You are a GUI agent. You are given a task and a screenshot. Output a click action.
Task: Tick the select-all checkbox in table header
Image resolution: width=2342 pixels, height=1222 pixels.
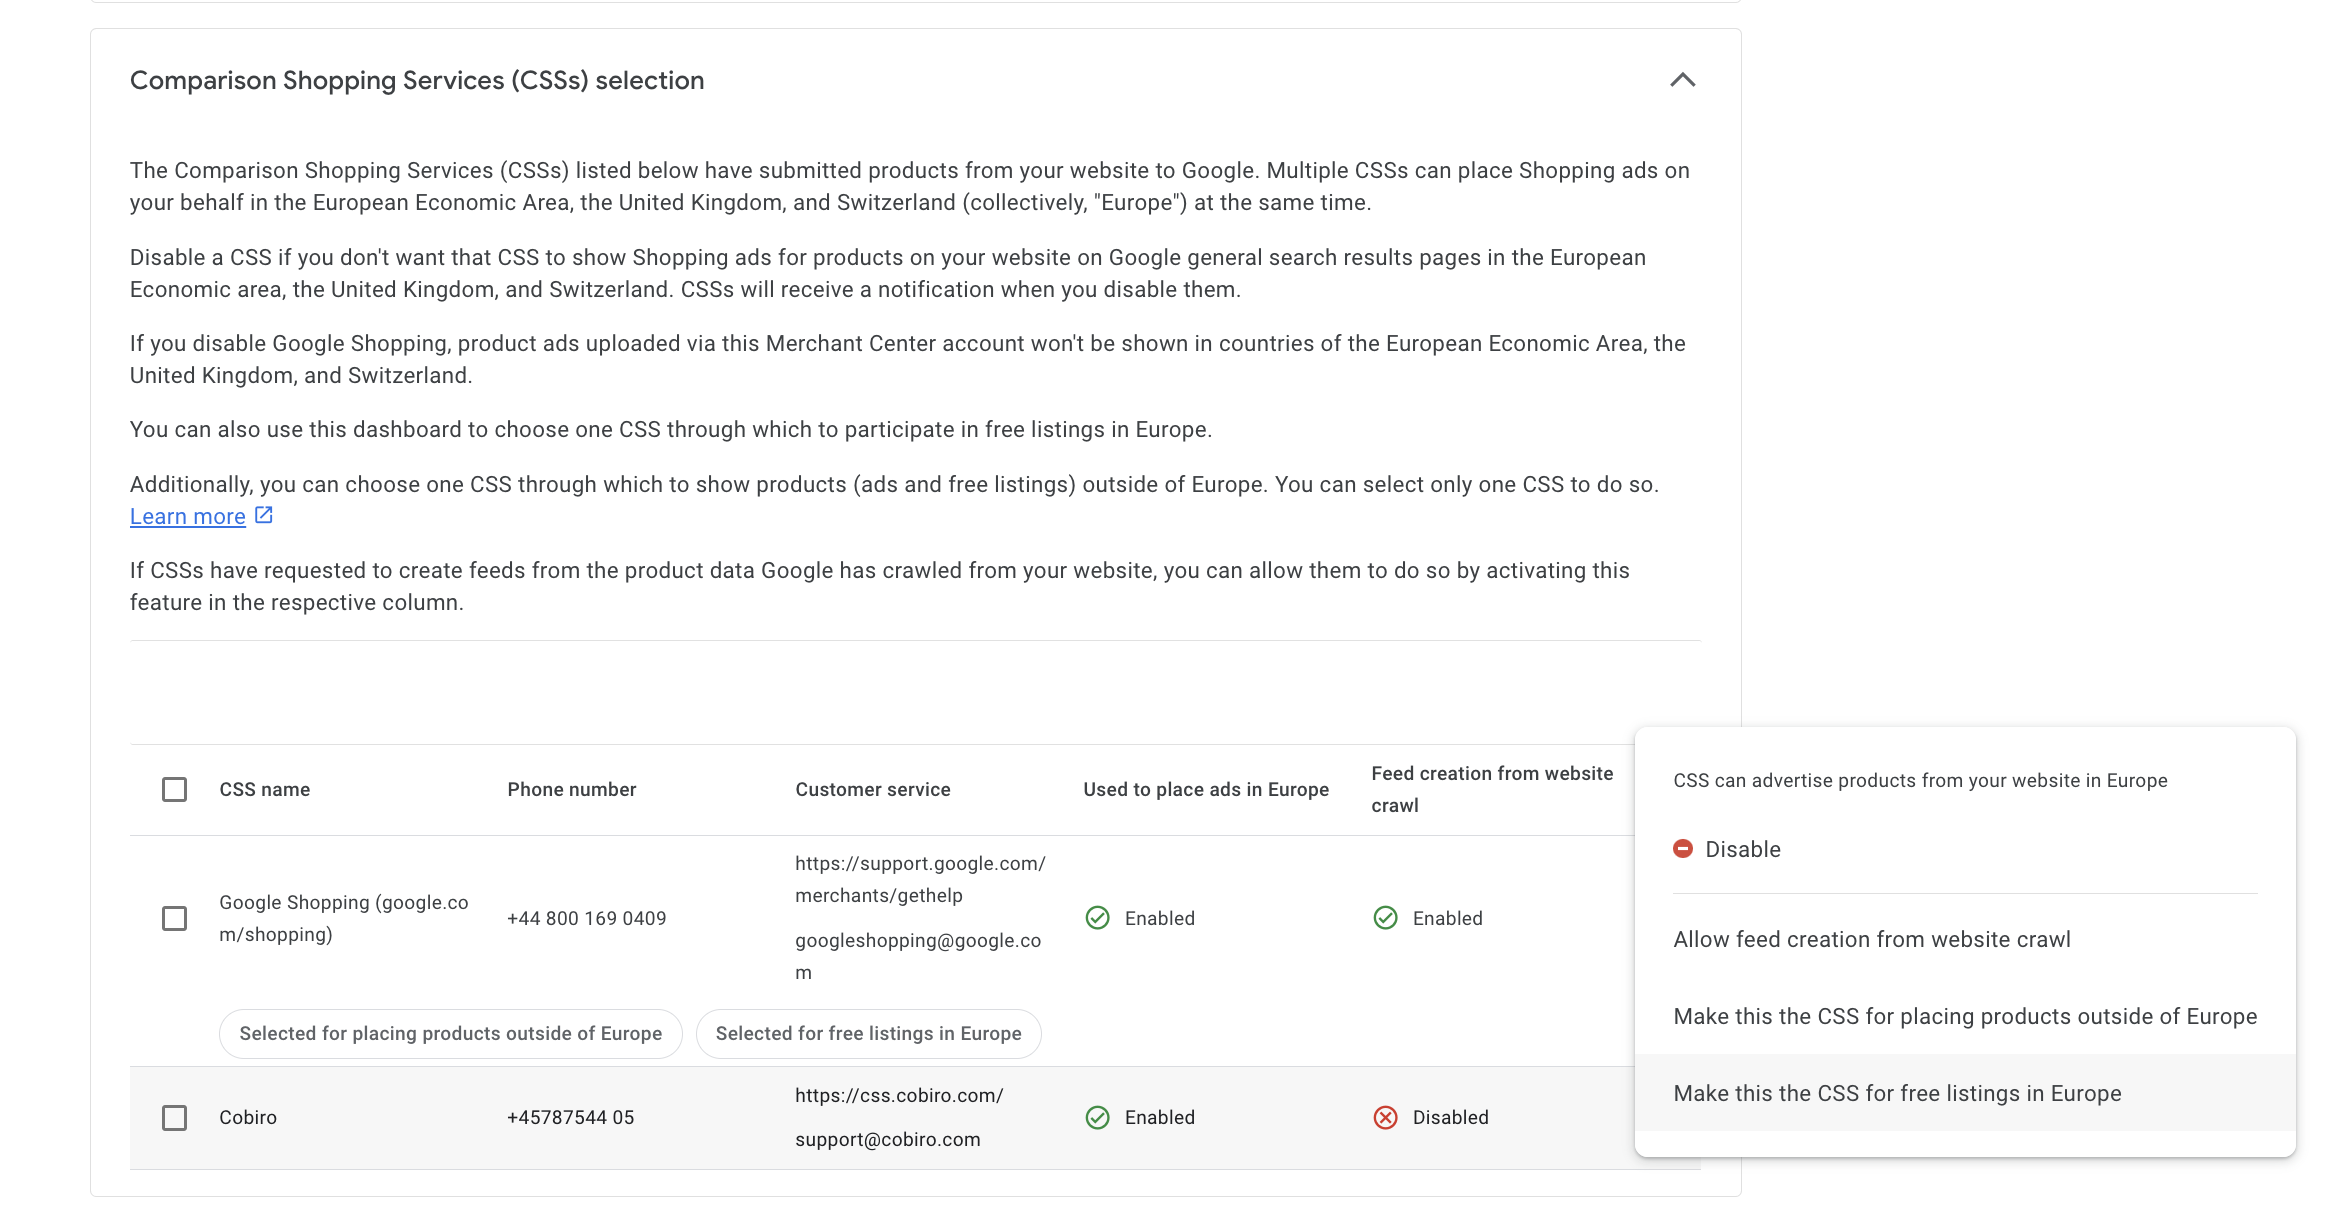pos(174,790)
